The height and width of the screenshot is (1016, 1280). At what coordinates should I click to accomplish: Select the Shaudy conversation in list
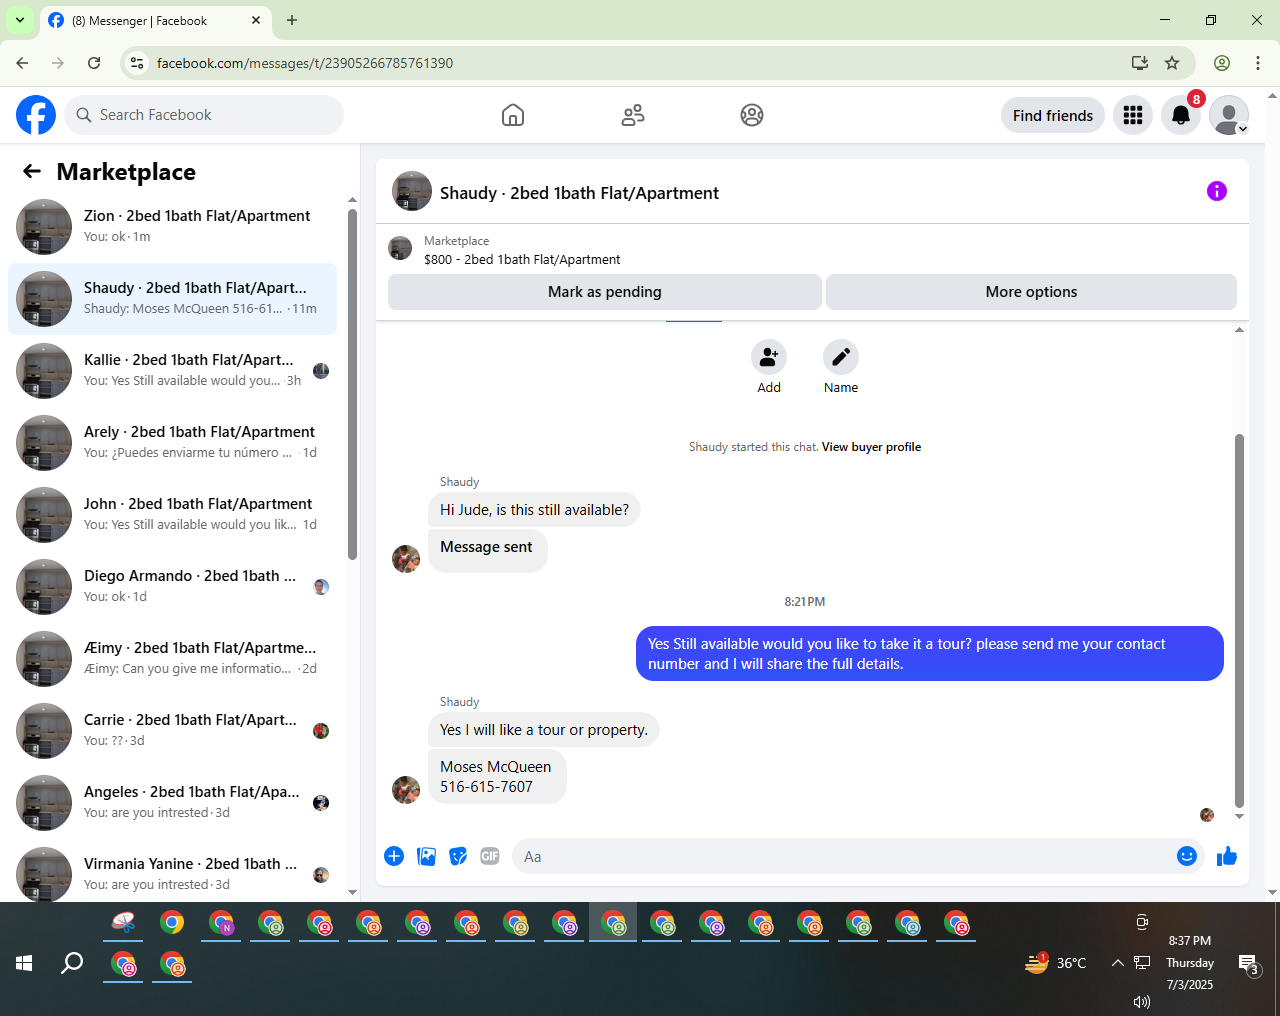tap(173, 299)
